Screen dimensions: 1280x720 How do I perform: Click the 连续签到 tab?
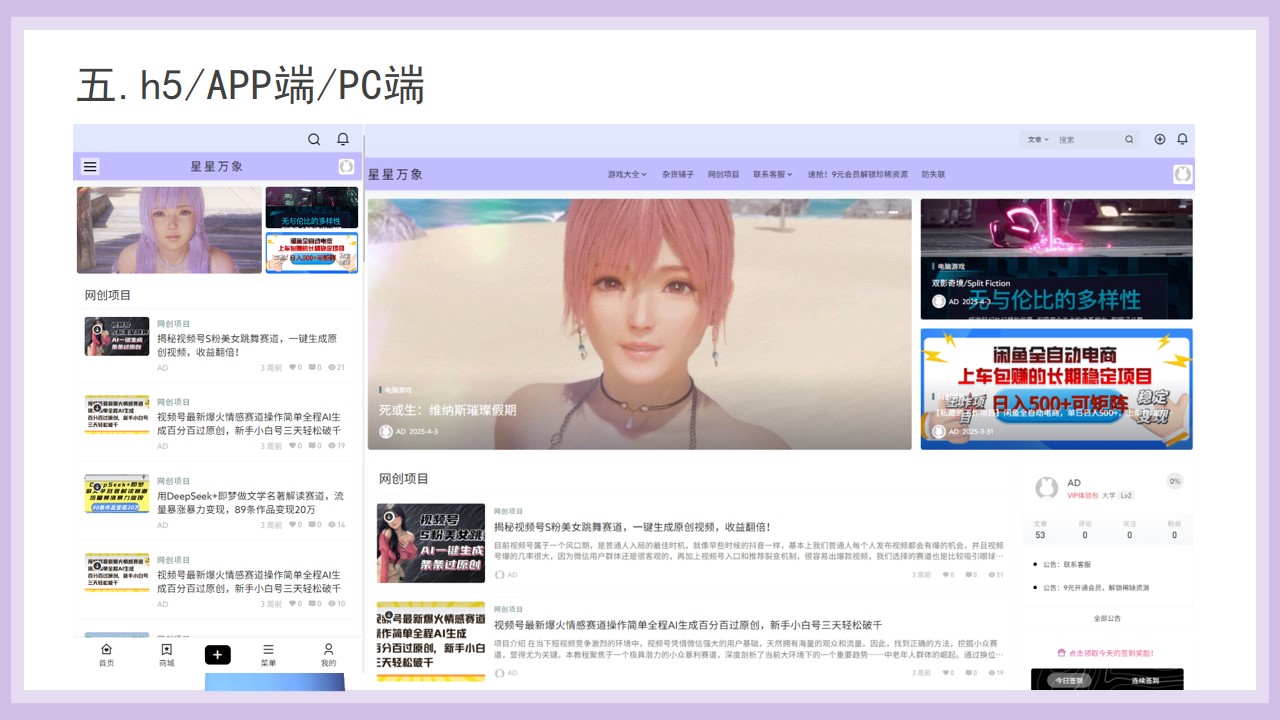pyautogui.click(x=1144, y=681)
